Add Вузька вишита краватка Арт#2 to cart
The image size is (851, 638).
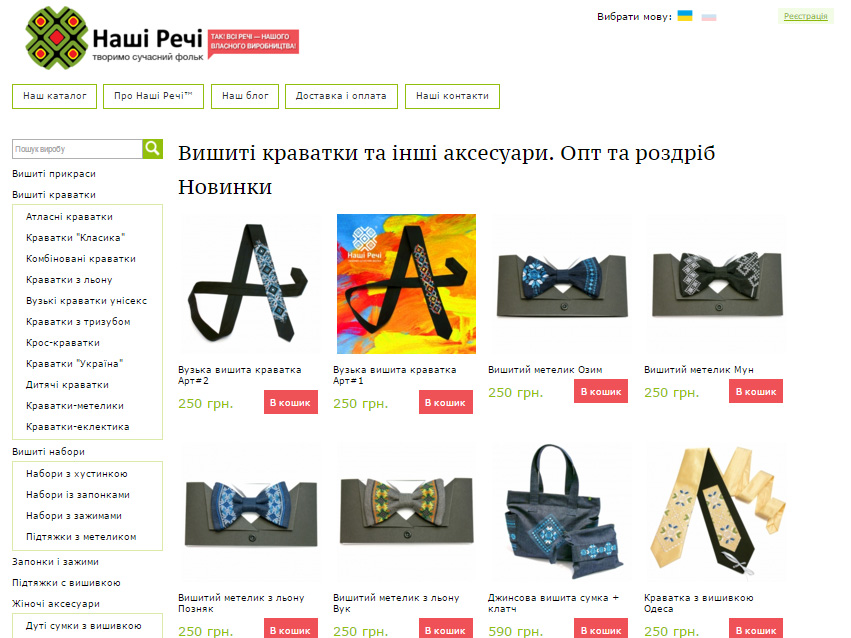[291, 402]
